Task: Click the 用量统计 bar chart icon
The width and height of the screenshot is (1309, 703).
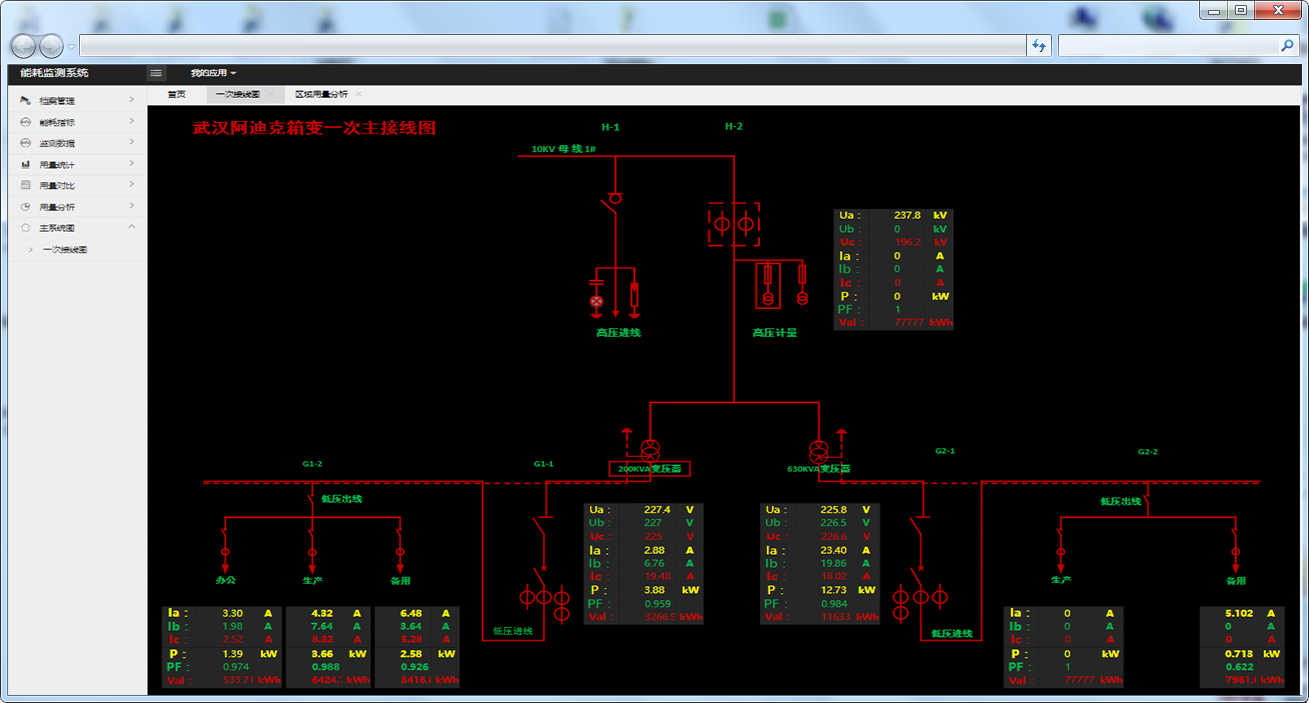Action: 26,164
